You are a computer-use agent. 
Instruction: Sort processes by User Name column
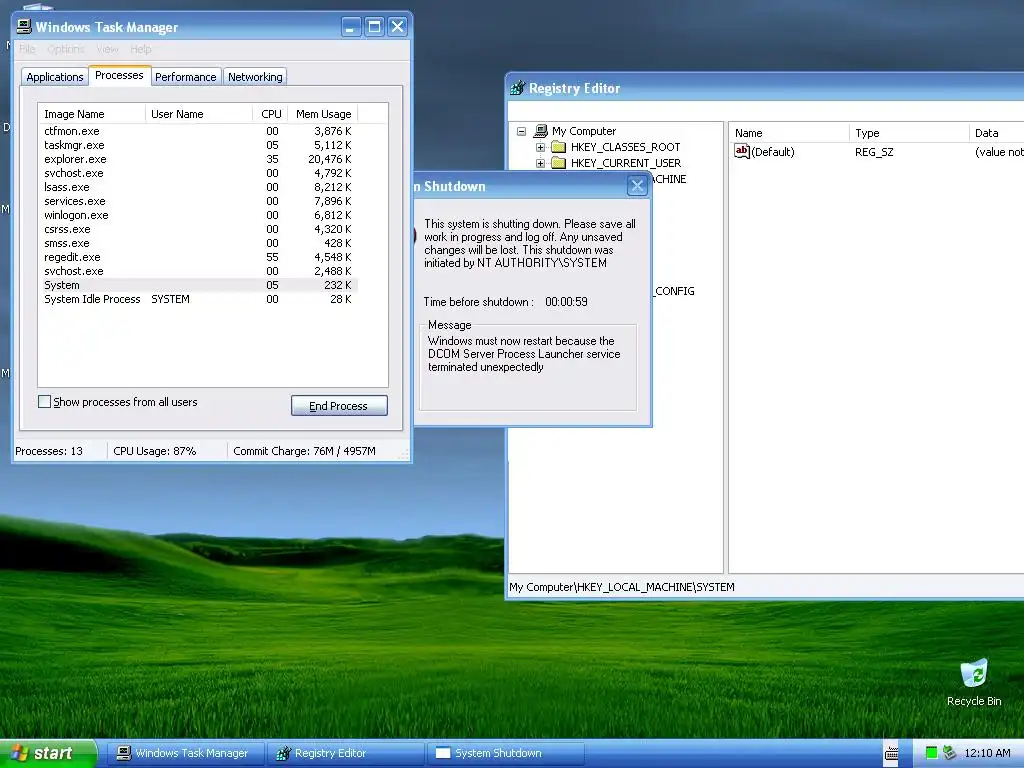point(199,114)
